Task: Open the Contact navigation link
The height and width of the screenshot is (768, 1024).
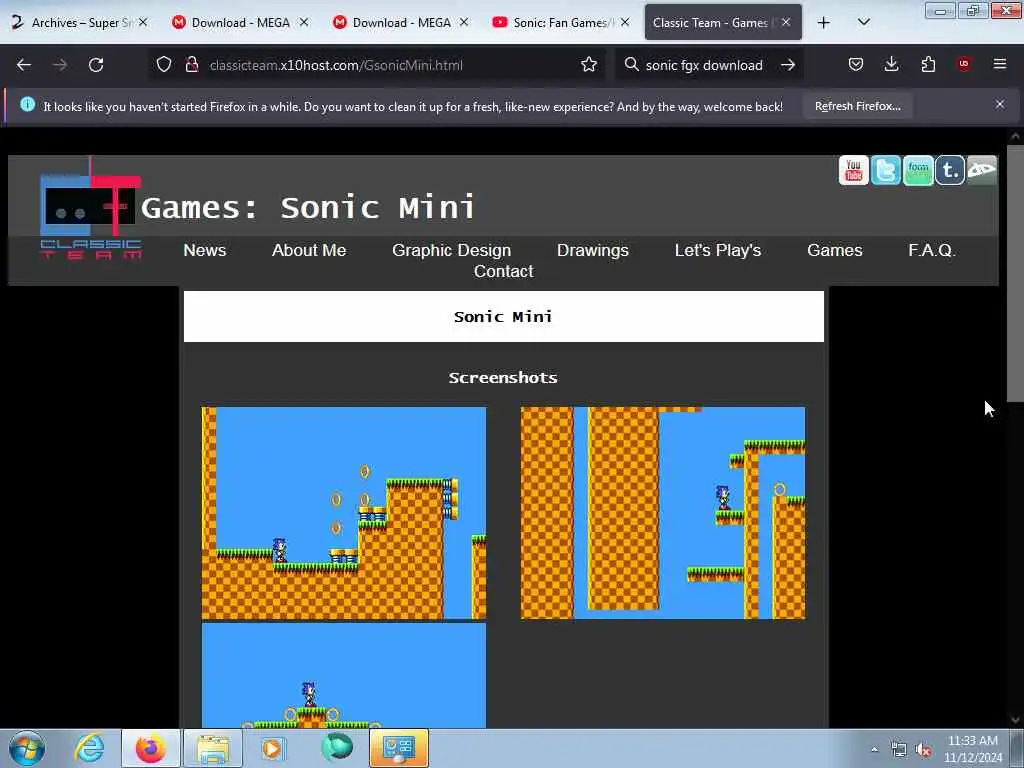Action: [503, 271]
